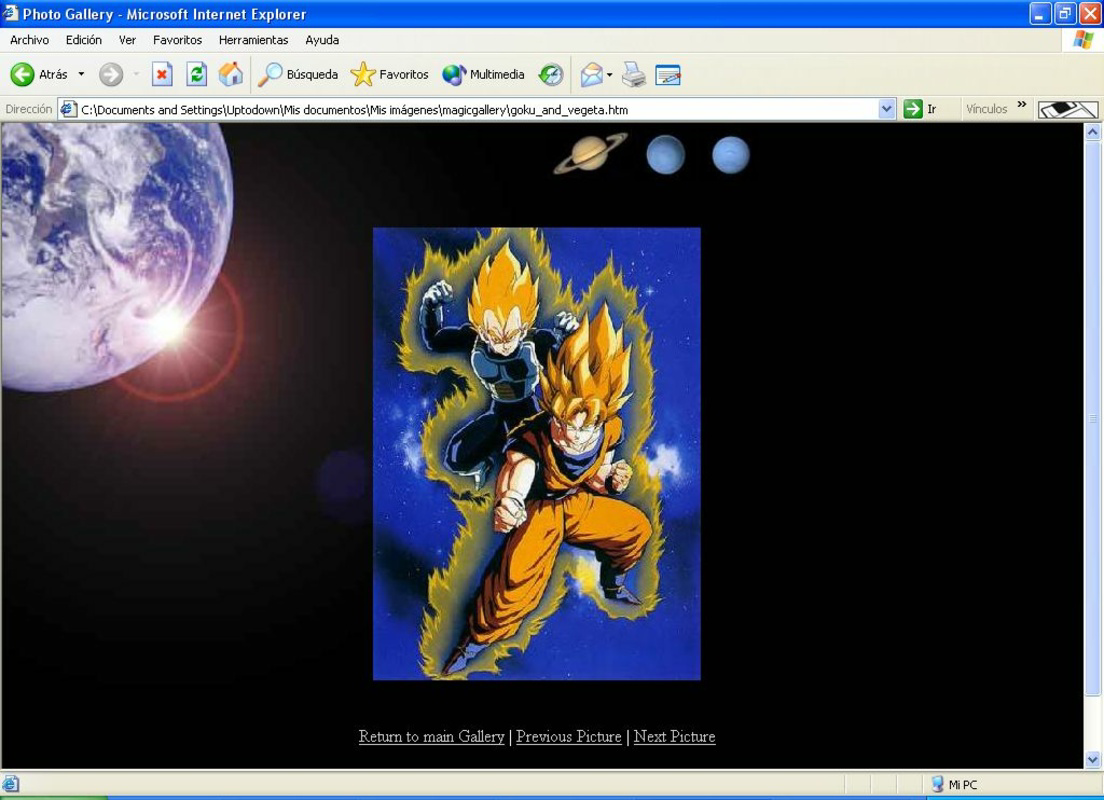
Task: Open the Favoritos menu in menu bar
Action: coord(177,40)
